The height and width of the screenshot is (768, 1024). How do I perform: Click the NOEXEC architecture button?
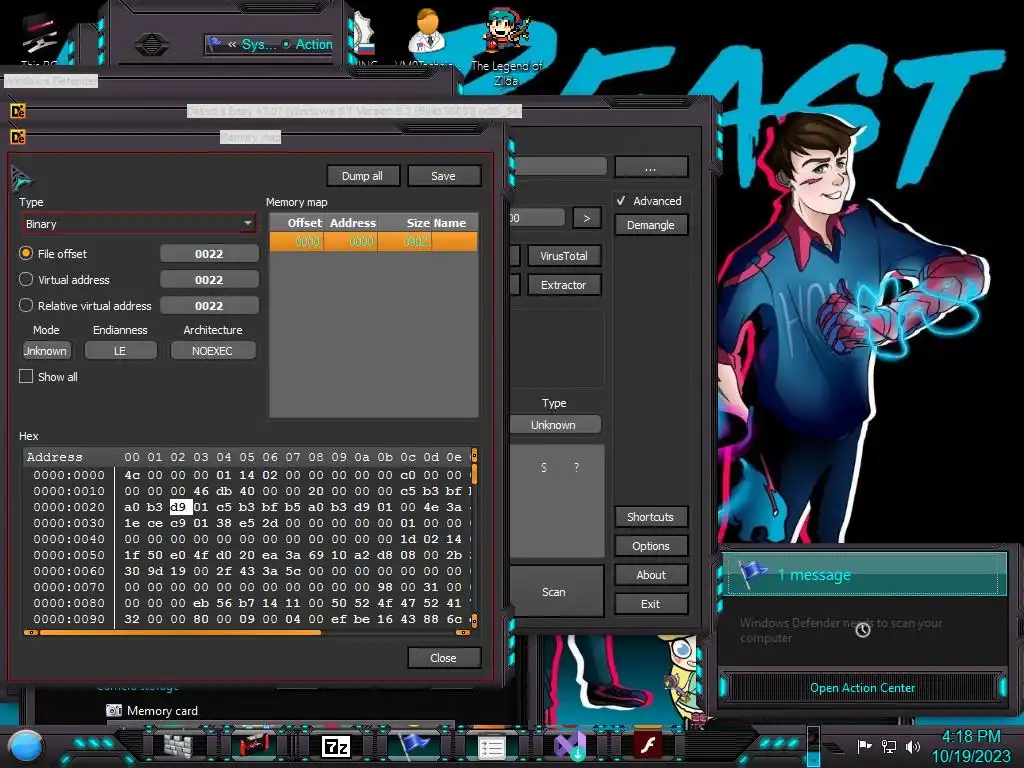[212, 351]
